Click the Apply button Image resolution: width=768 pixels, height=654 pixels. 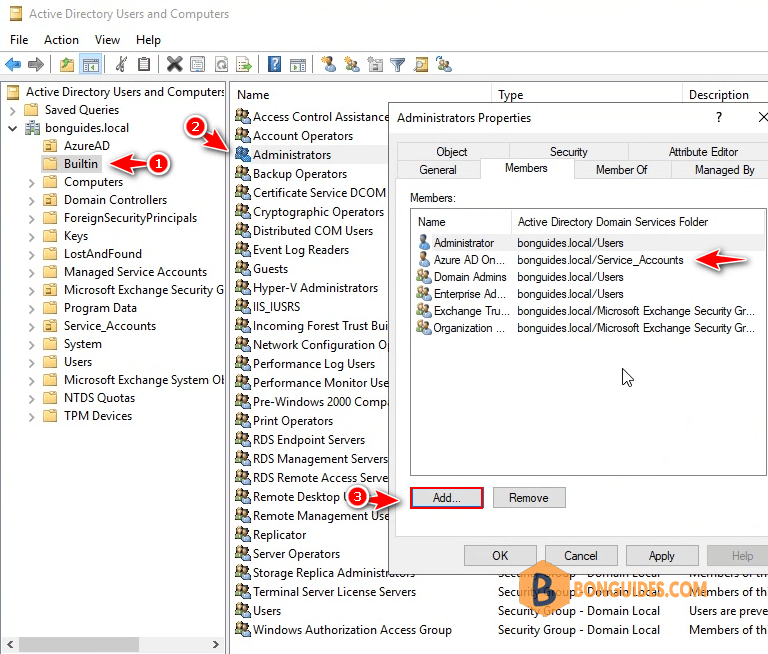[x=662, y=556]
